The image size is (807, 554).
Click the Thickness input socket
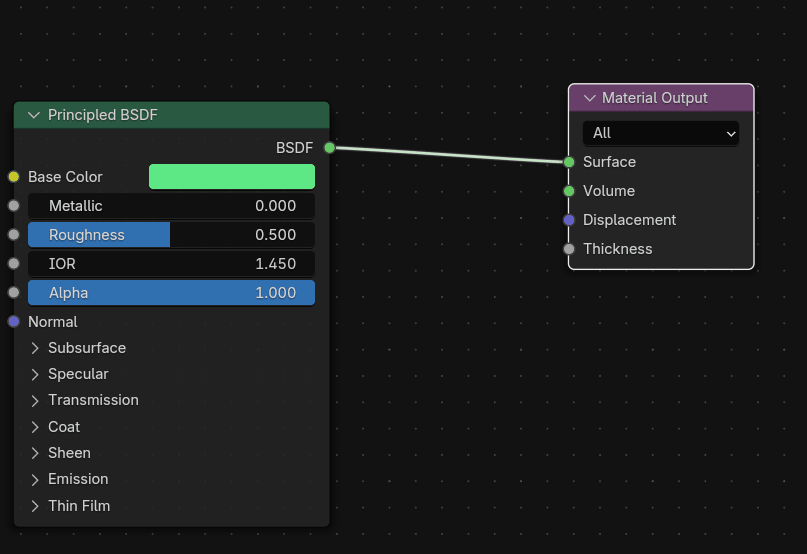pos(569,249)
